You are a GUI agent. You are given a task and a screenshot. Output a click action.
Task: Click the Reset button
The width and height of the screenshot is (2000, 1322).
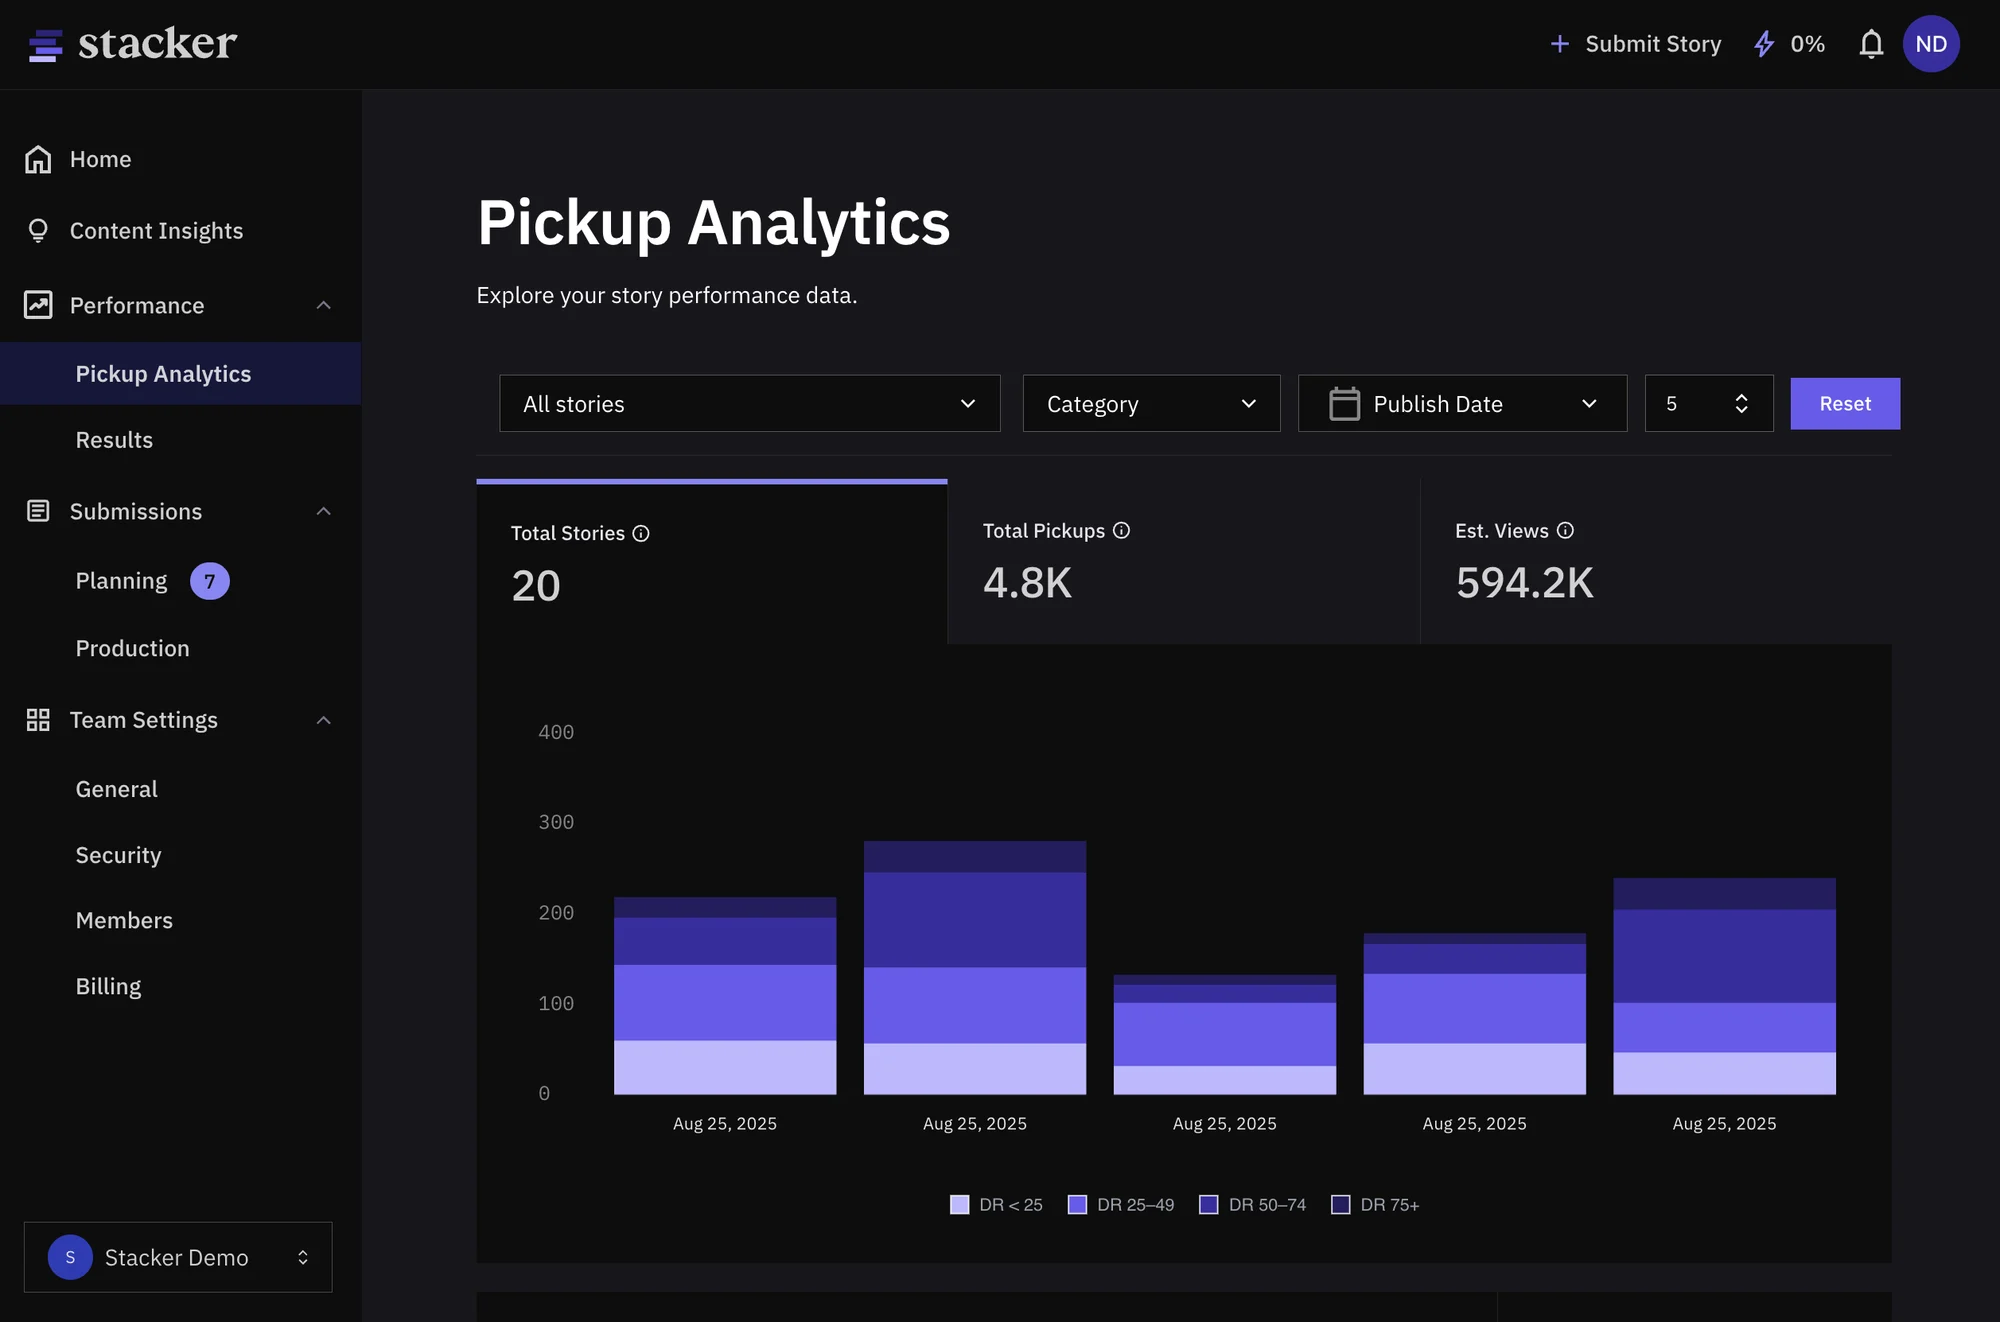(1845, 404)
